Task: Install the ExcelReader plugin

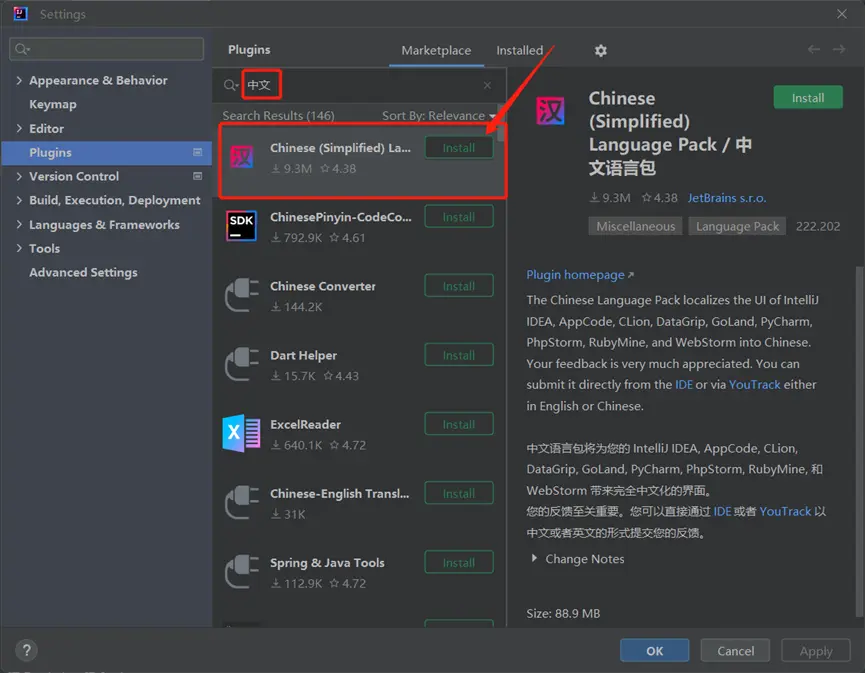Action: 458,424
